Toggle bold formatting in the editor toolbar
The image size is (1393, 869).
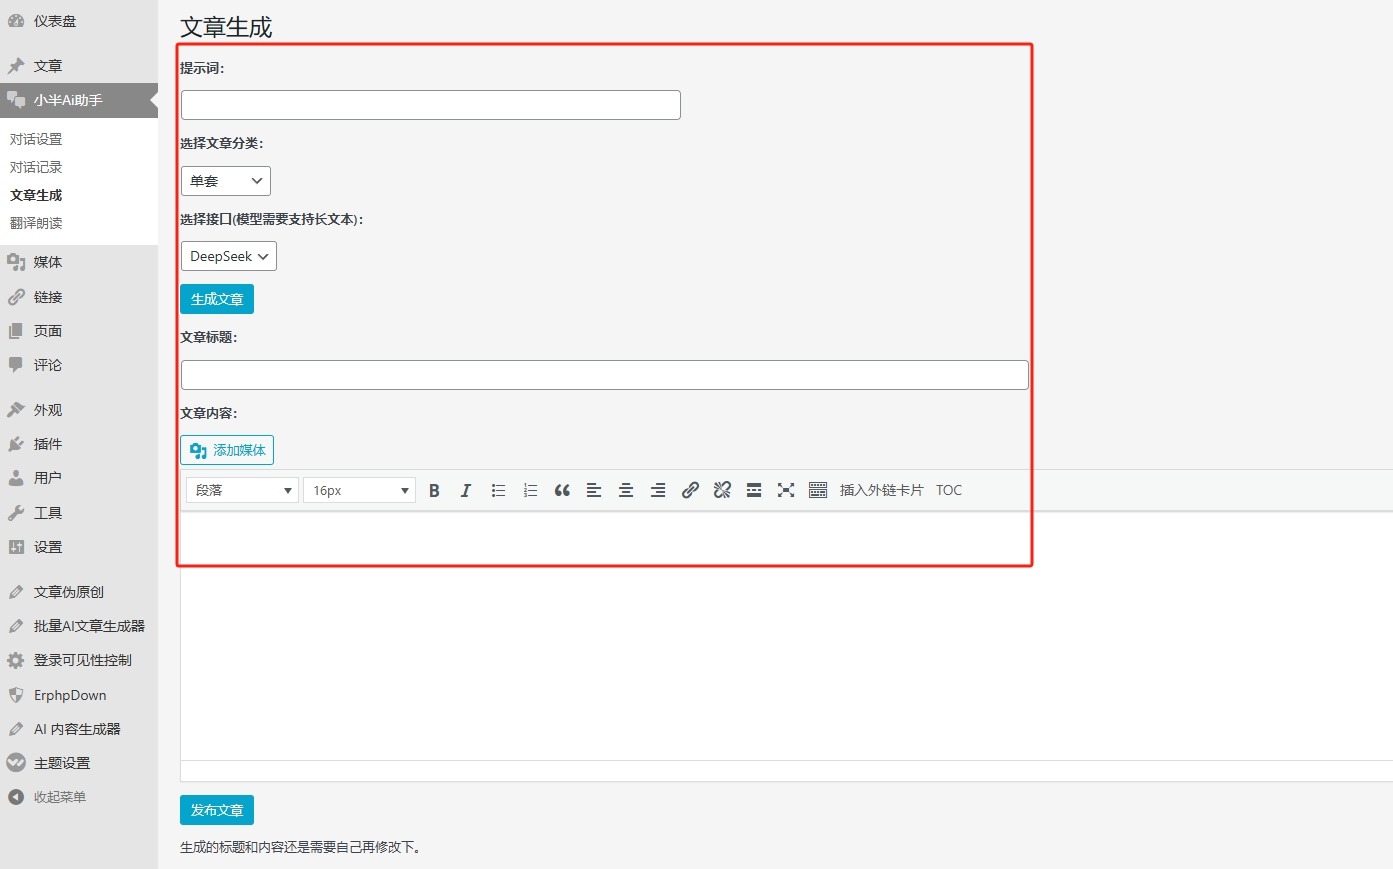pyautogui.click(x=434, y=490)
